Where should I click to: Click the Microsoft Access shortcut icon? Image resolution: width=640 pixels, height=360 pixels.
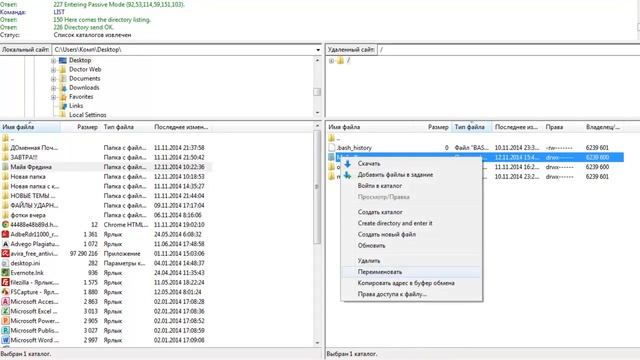pyautogui.click(x=5, y=302)
